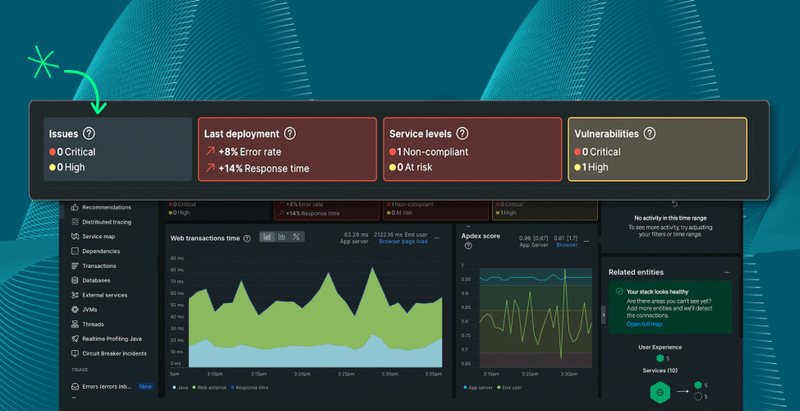Open the Vulnerabilities summary card

coord(657,149)
